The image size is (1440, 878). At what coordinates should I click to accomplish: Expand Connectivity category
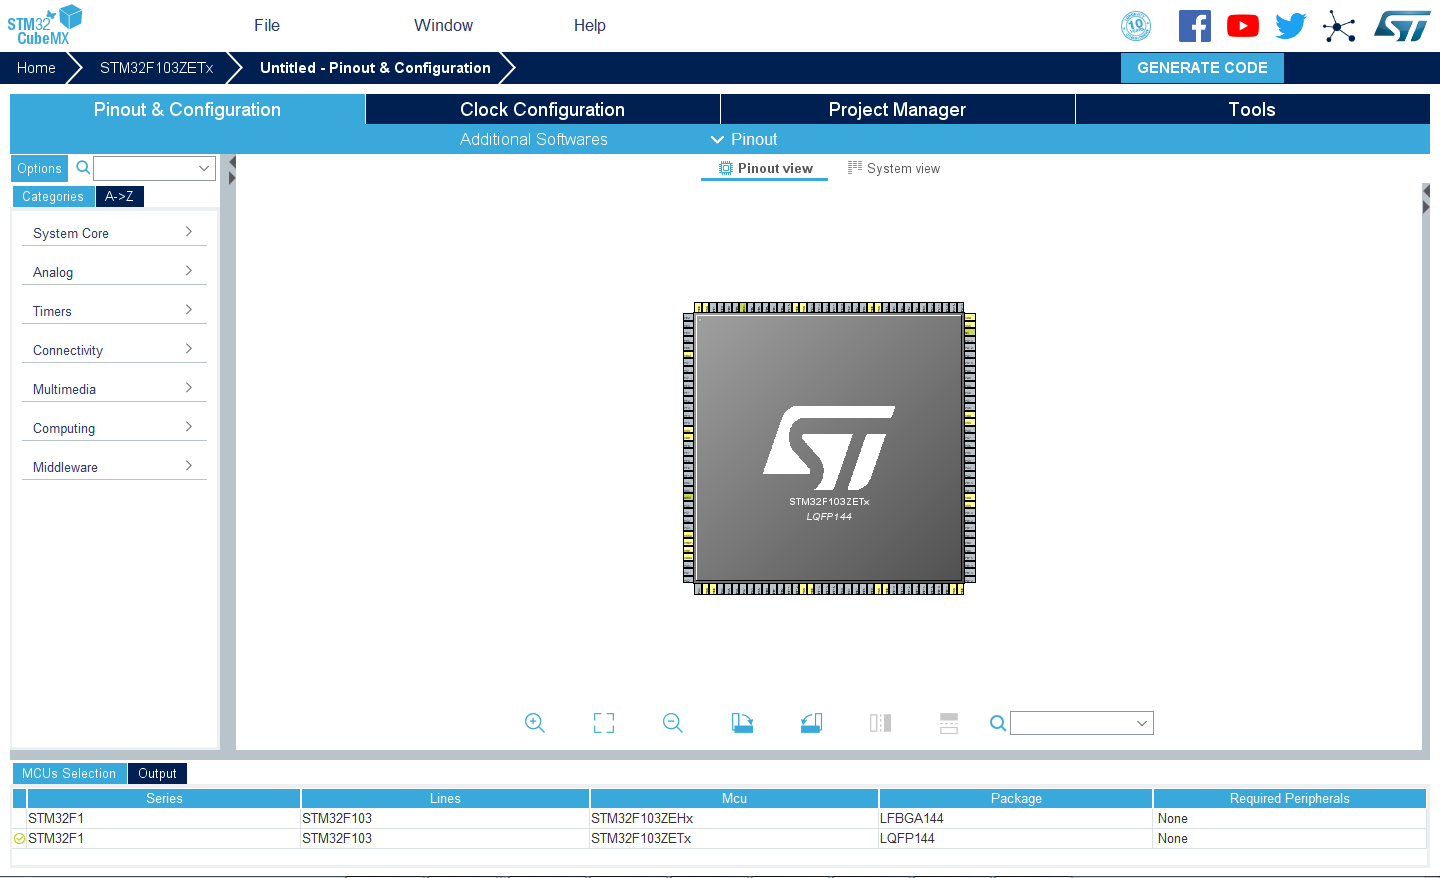tap(114, 350)
